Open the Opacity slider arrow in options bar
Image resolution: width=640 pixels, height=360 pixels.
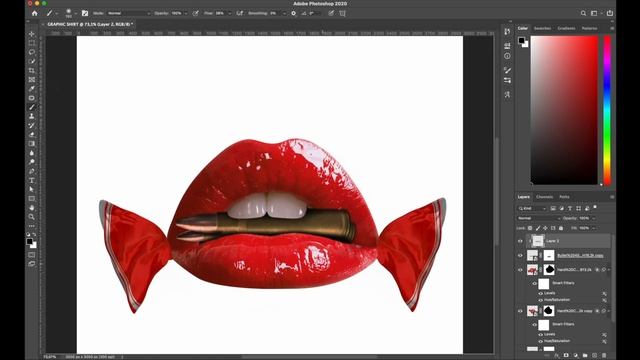pyautogui.click(x=186, y=13)
